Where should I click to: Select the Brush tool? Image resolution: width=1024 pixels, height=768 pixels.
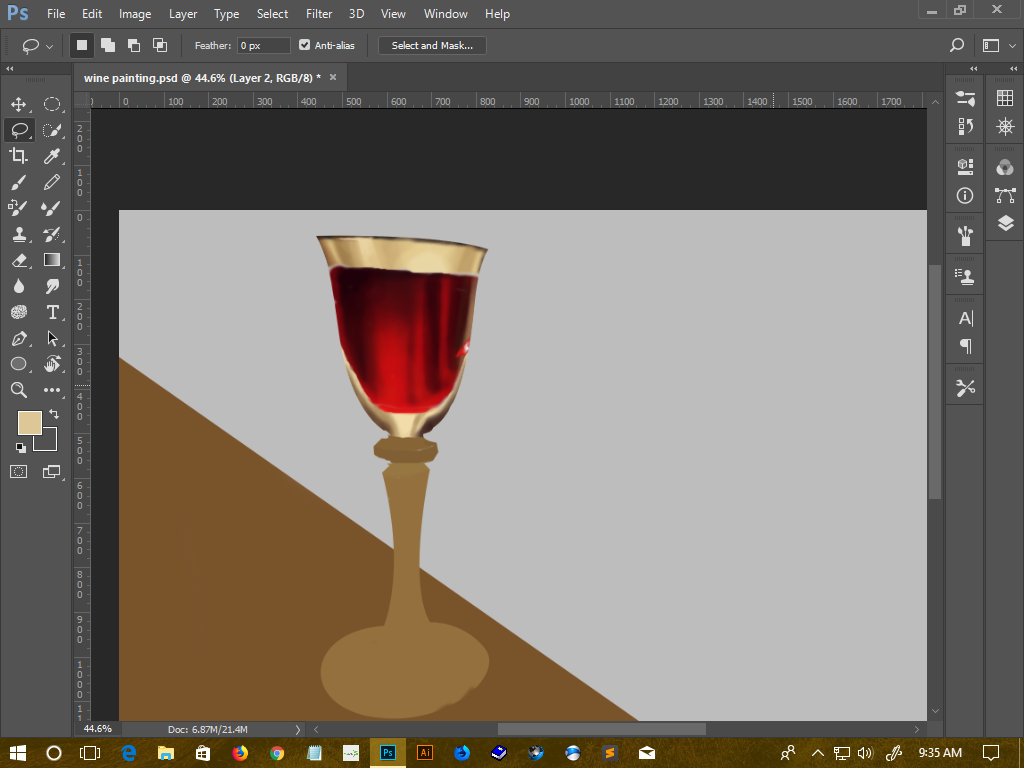(19, 182)
